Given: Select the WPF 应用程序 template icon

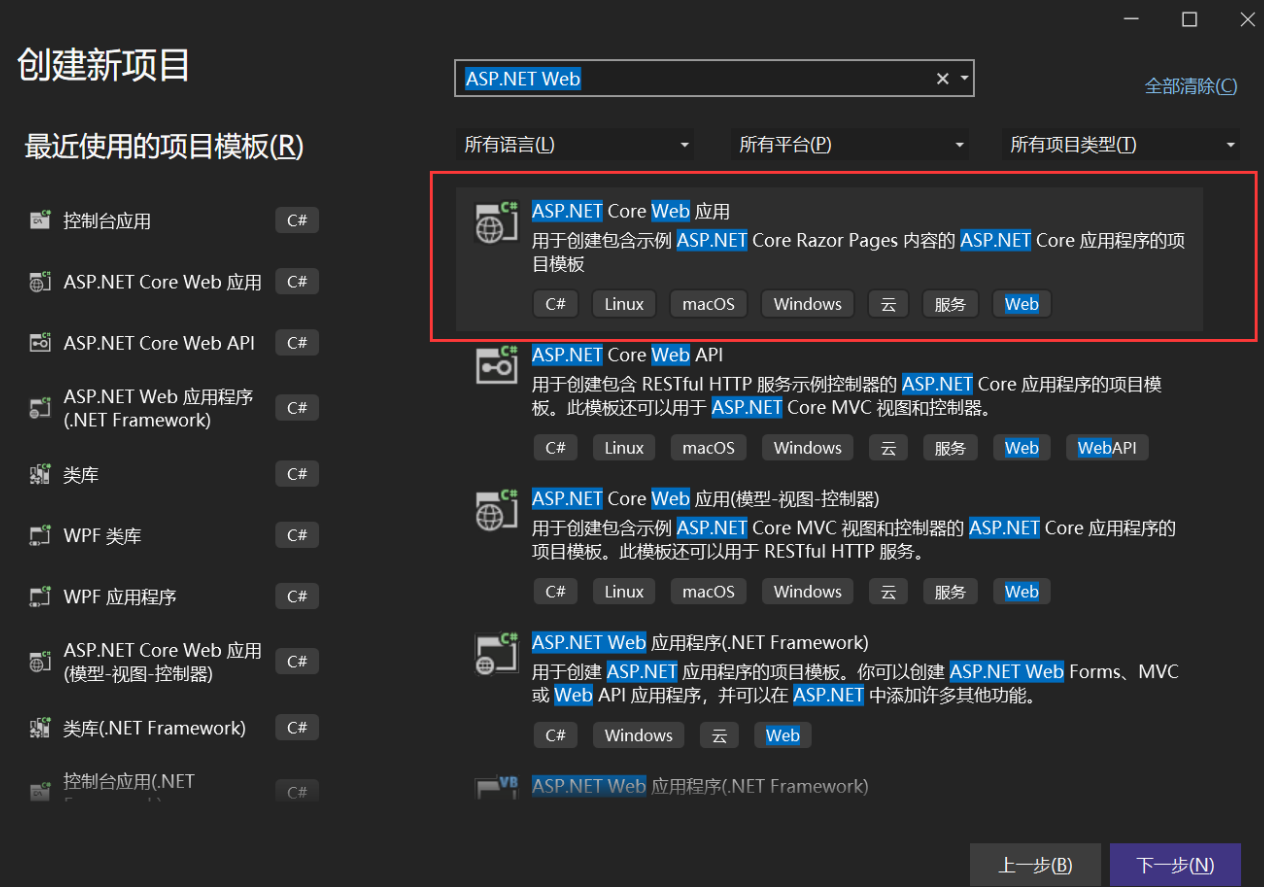Looking at the screenshot, I should (x=40, y=596).
